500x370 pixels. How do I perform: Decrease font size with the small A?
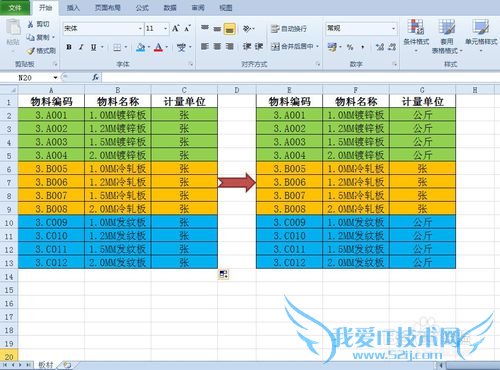click(x=187, y=28)
